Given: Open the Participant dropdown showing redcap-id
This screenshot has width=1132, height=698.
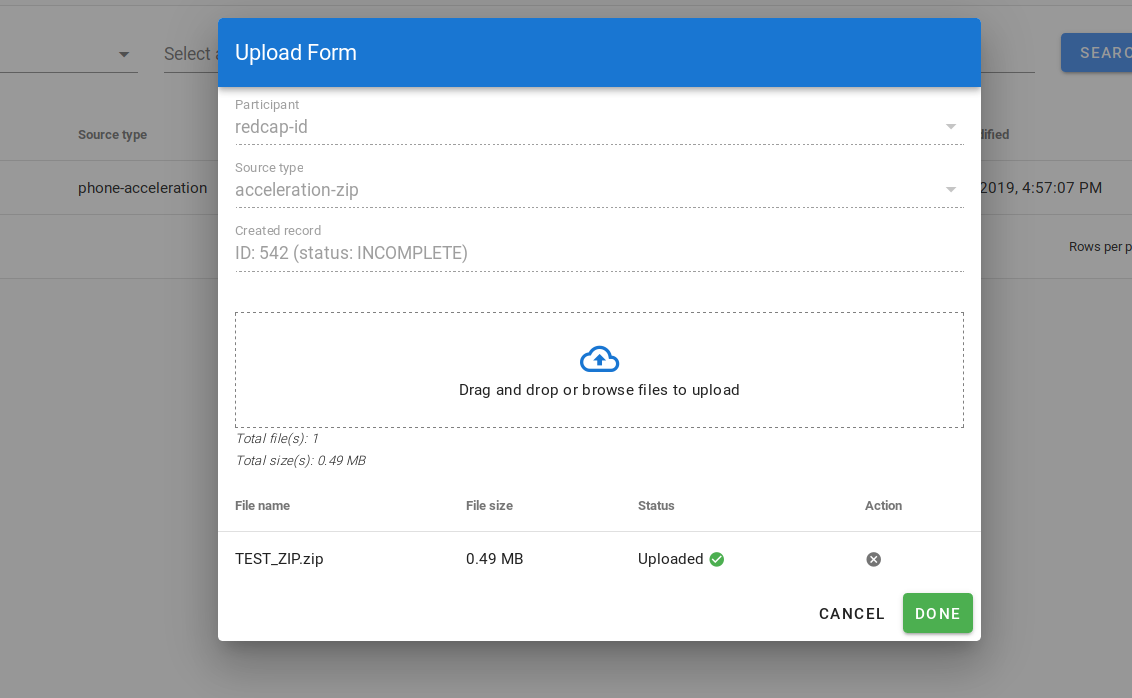Looking at the screenshot, I should (x=949, y=126).
